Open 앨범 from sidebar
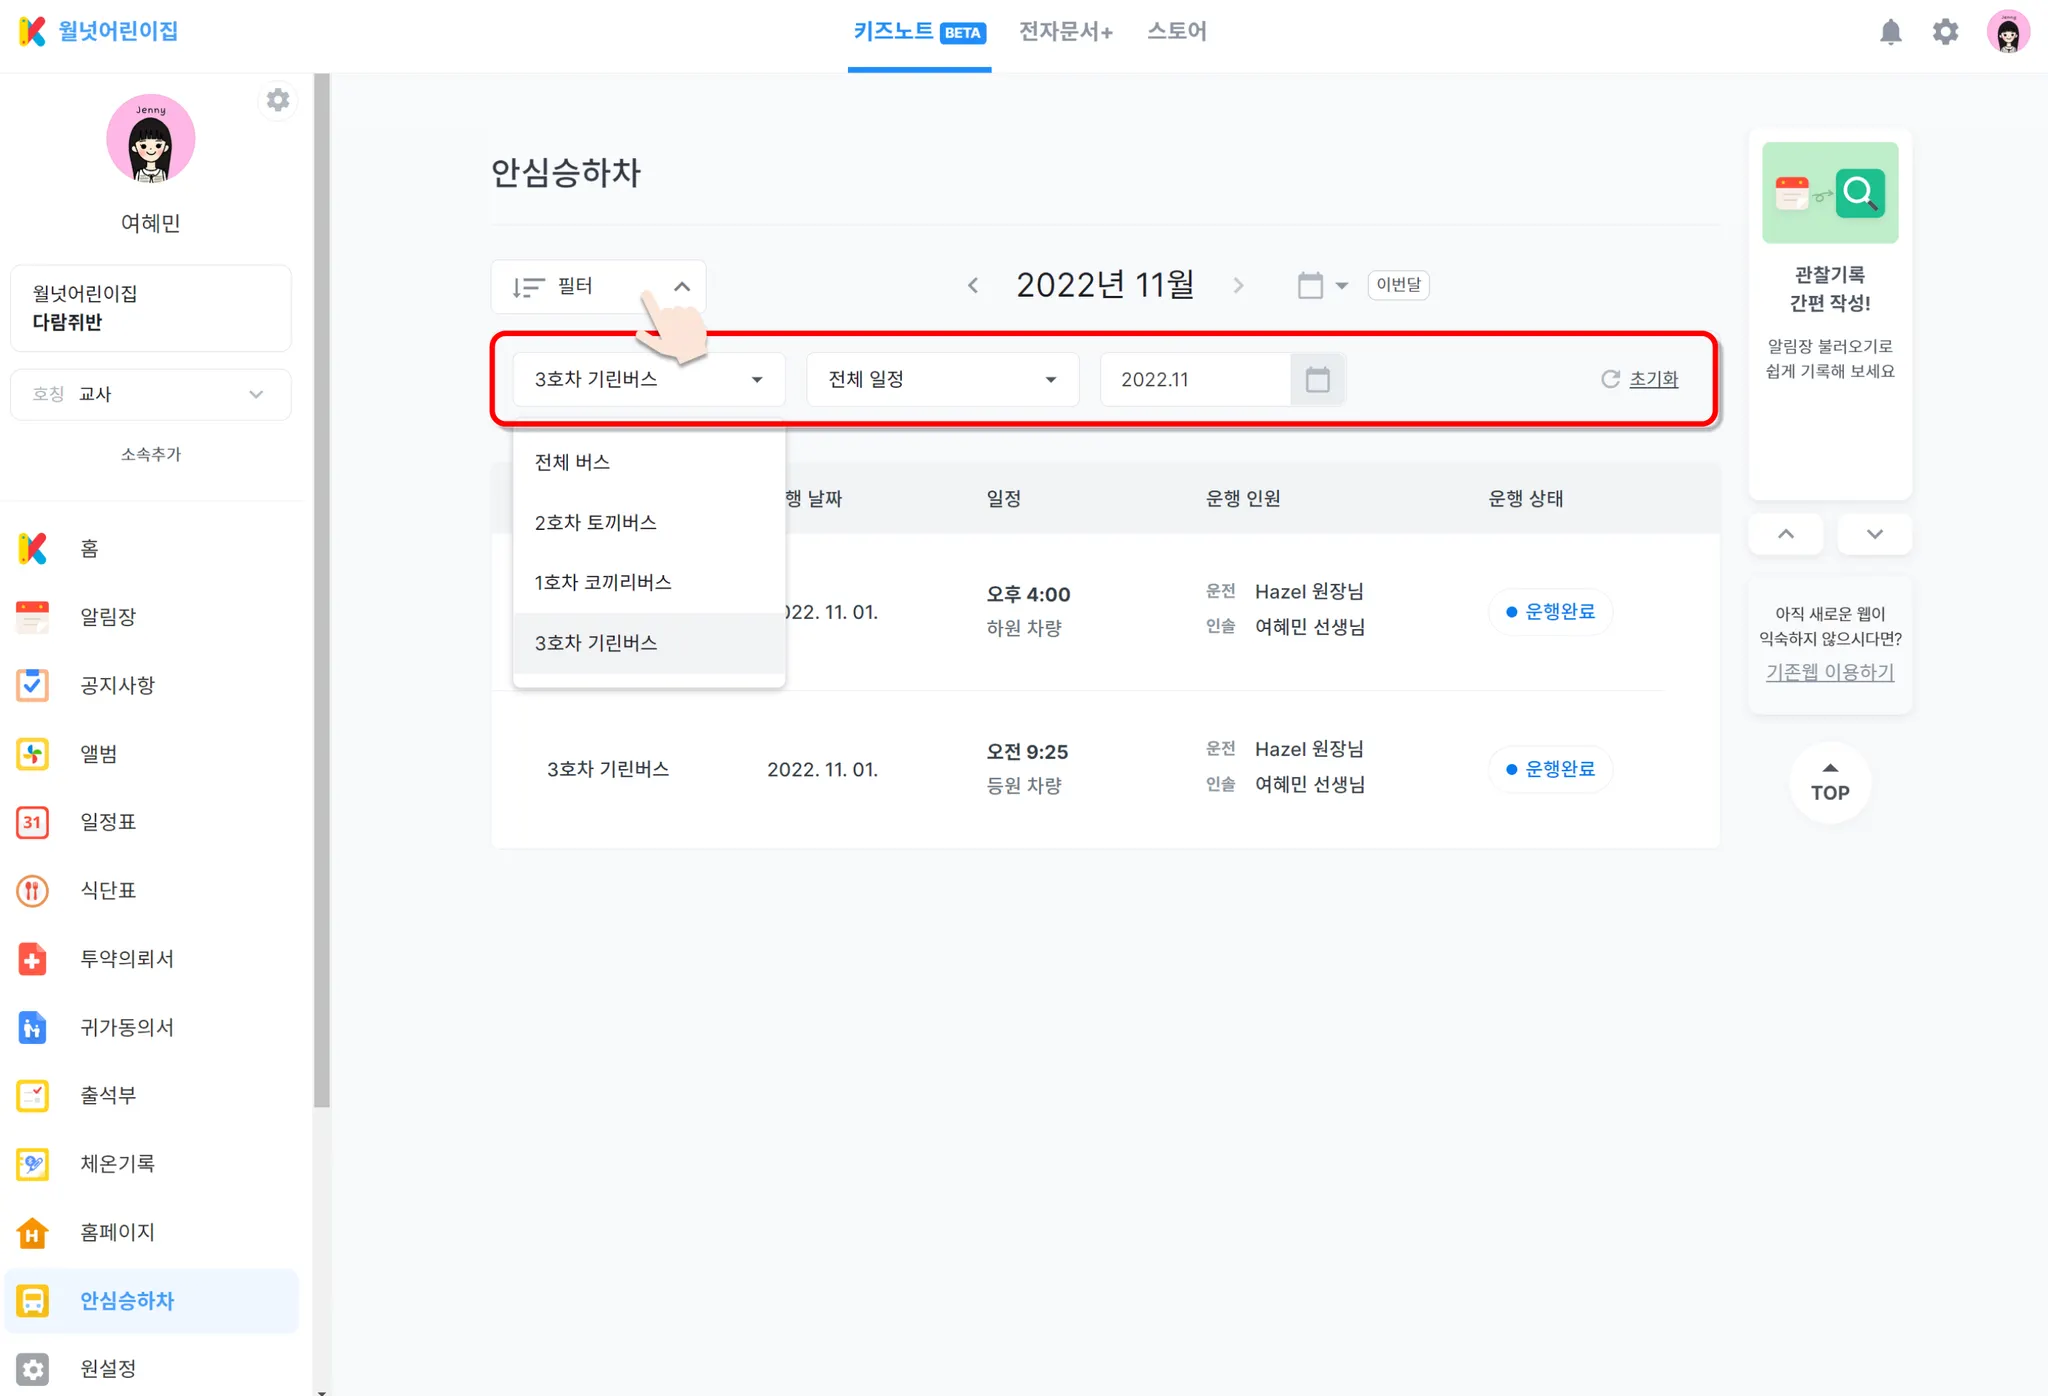Viewport: 2048px width, 1396px height. (x=98, y=754)
